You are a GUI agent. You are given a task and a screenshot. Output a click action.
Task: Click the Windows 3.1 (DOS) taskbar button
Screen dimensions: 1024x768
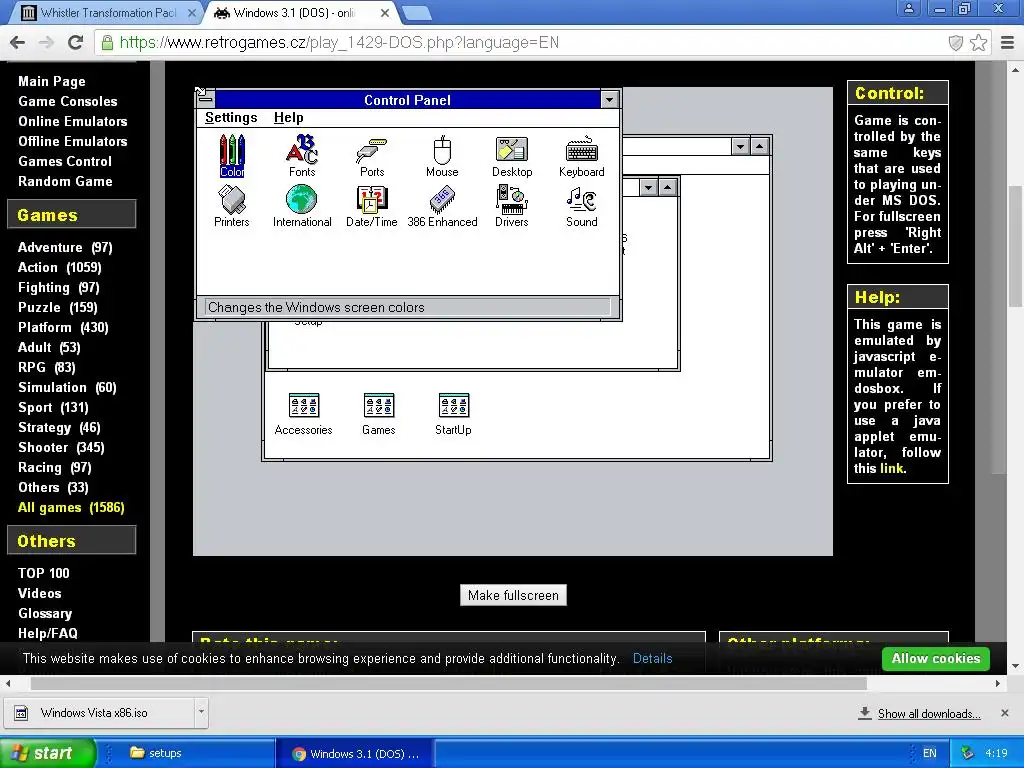(x=356, y=753)
